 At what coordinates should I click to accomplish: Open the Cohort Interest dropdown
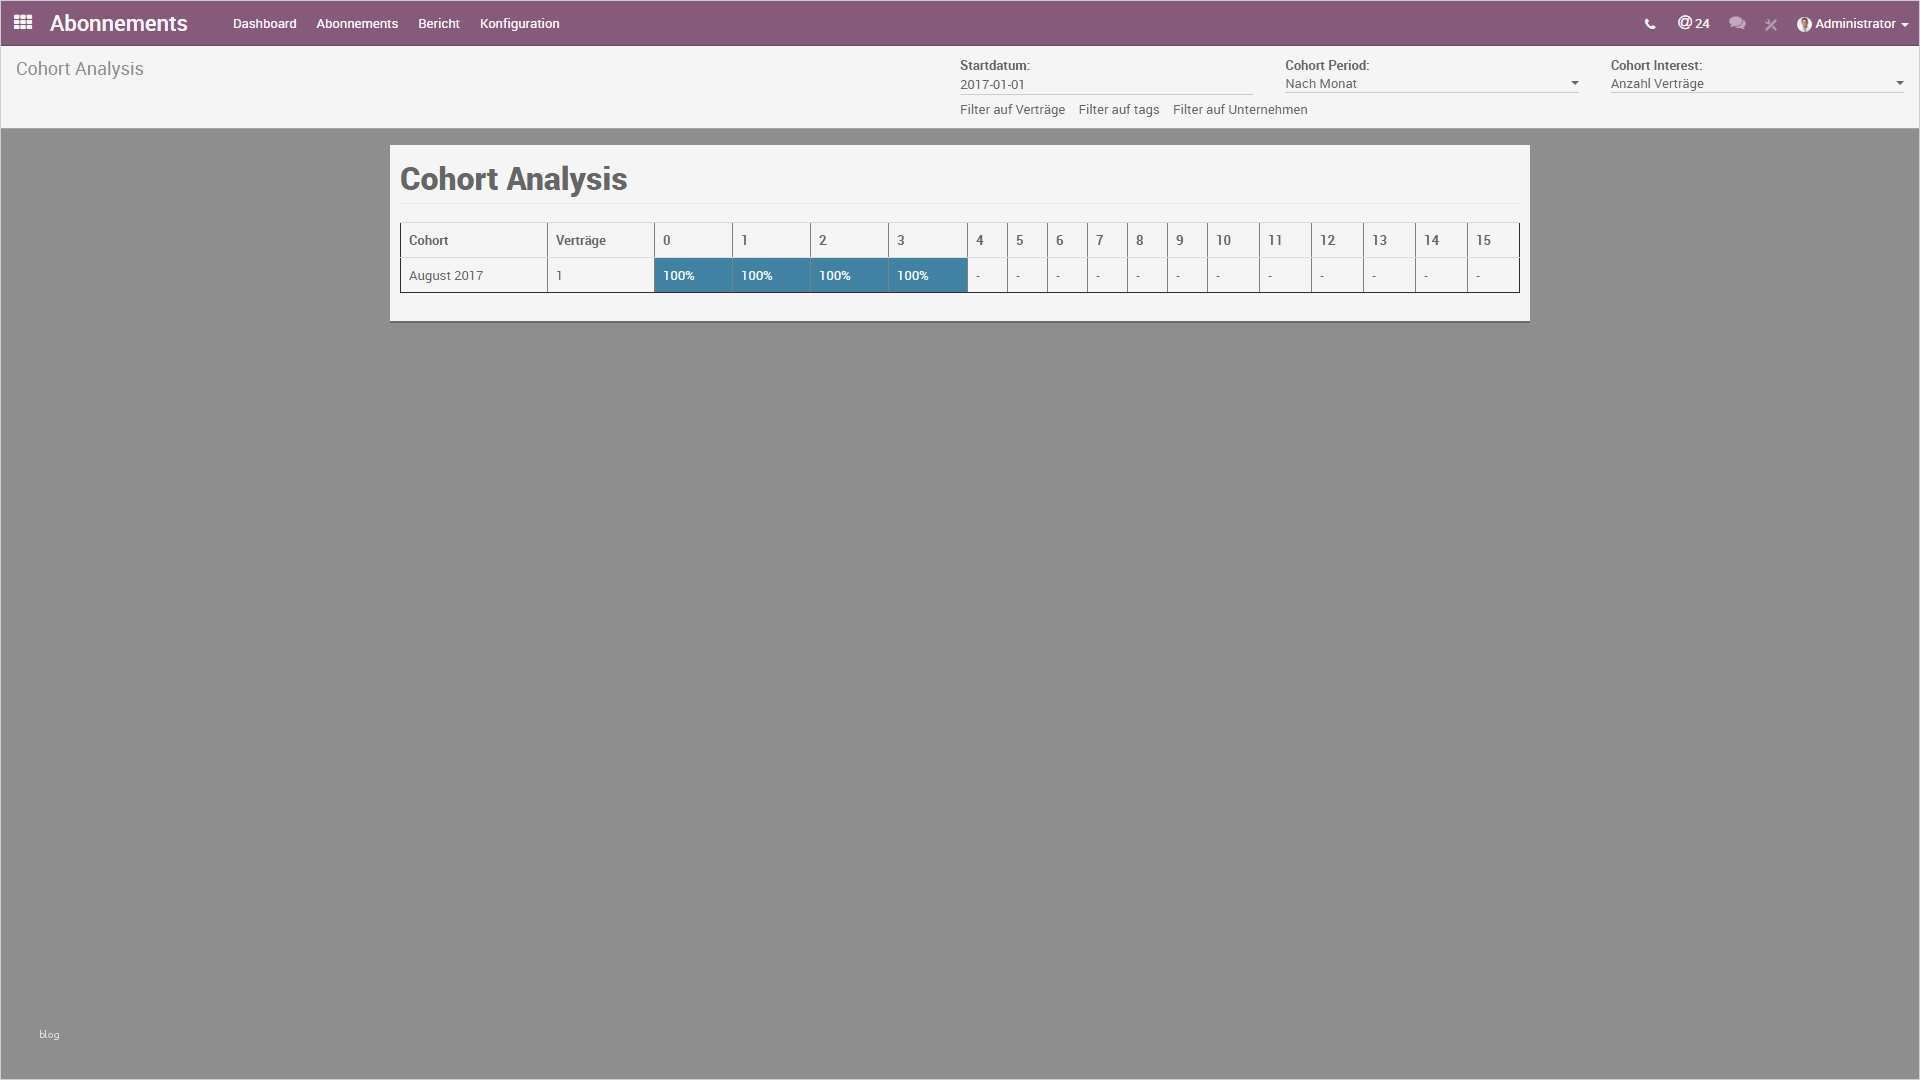tap(1756, 84)
